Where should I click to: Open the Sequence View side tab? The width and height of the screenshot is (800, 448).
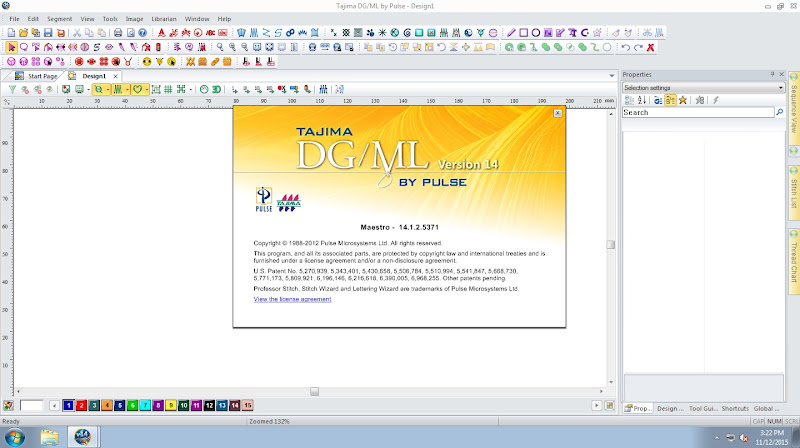click(x=794, y=109)
